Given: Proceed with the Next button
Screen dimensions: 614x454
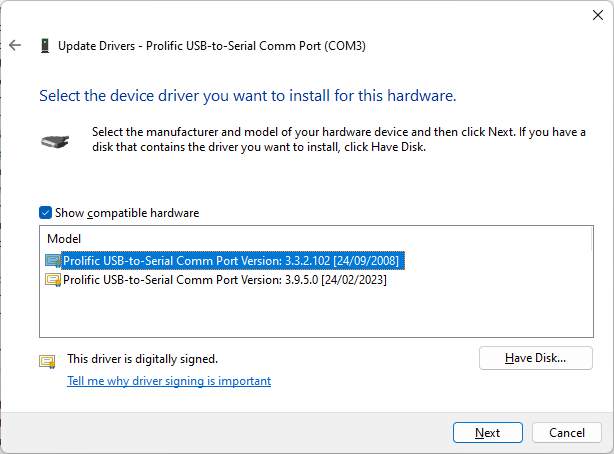Looking at the screenshot, I should 488,432.
